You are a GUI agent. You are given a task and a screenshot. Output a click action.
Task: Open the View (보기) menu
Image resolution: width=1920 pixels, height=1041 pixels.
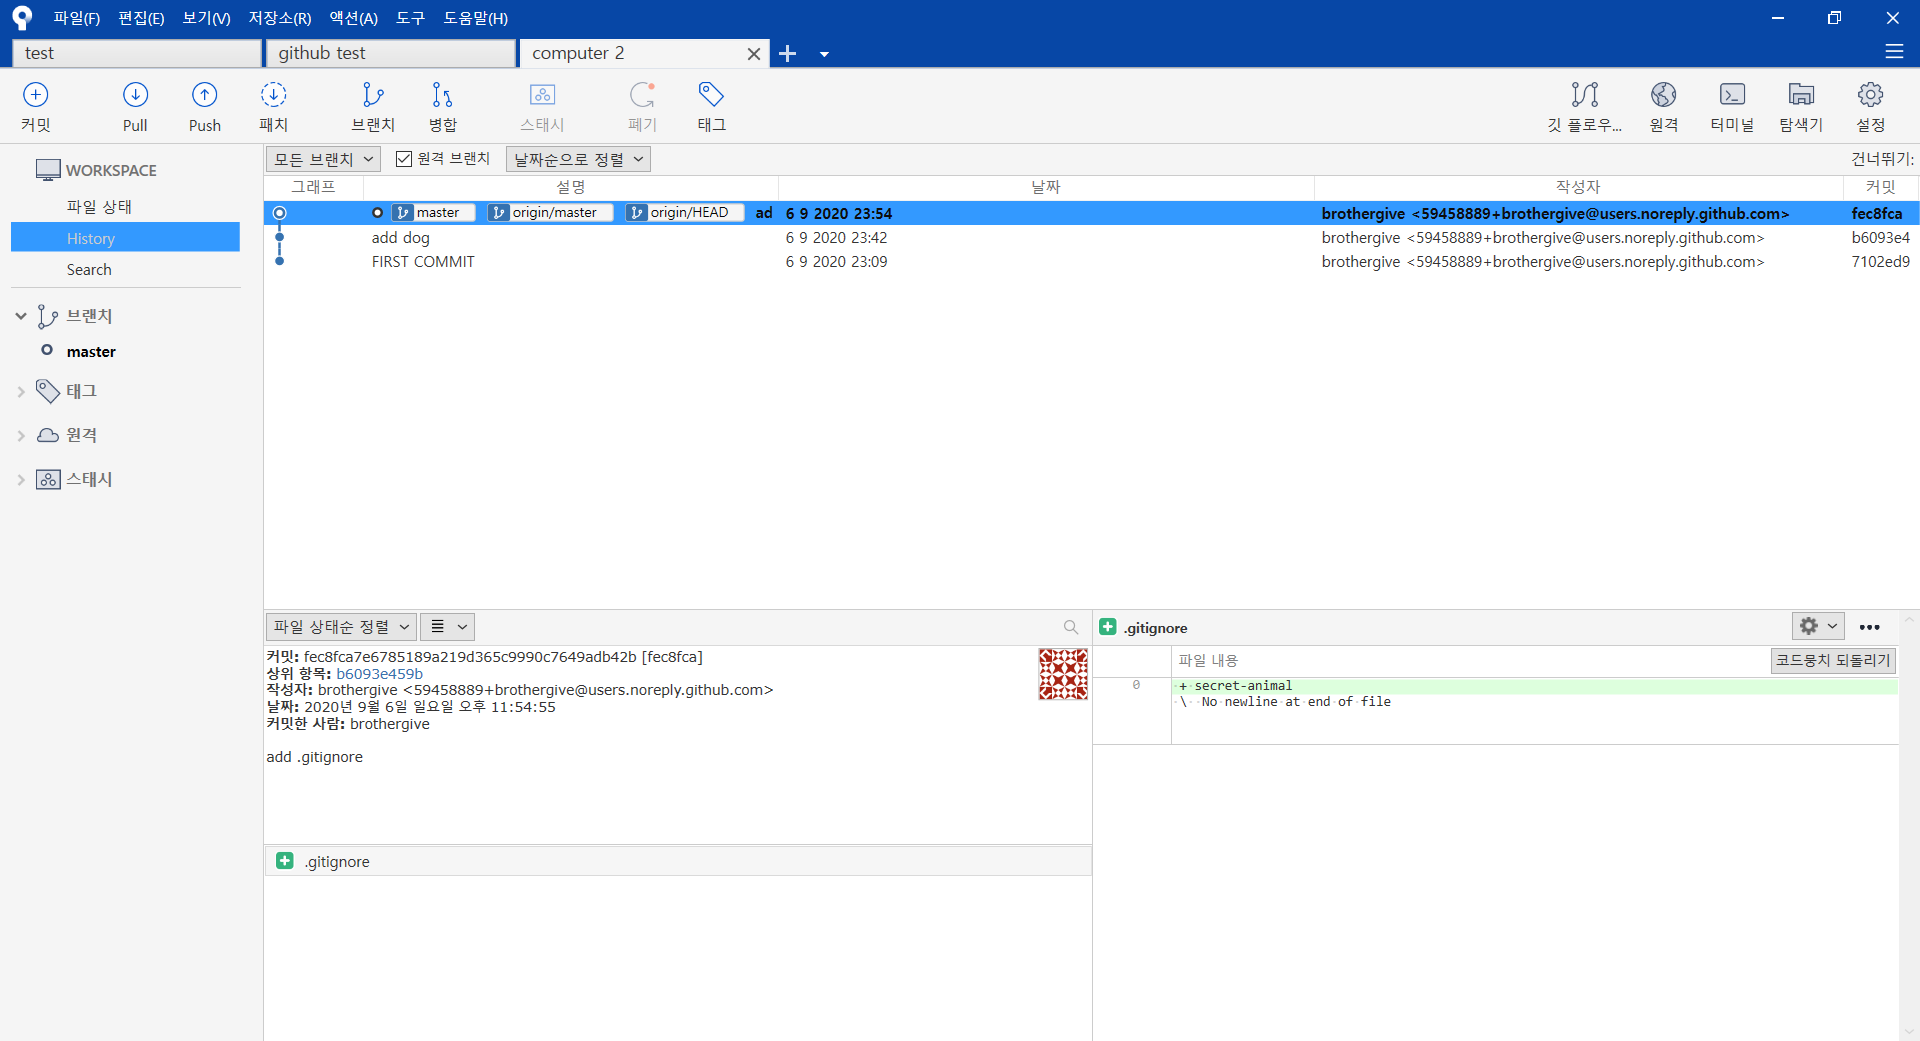coord(206,18)
